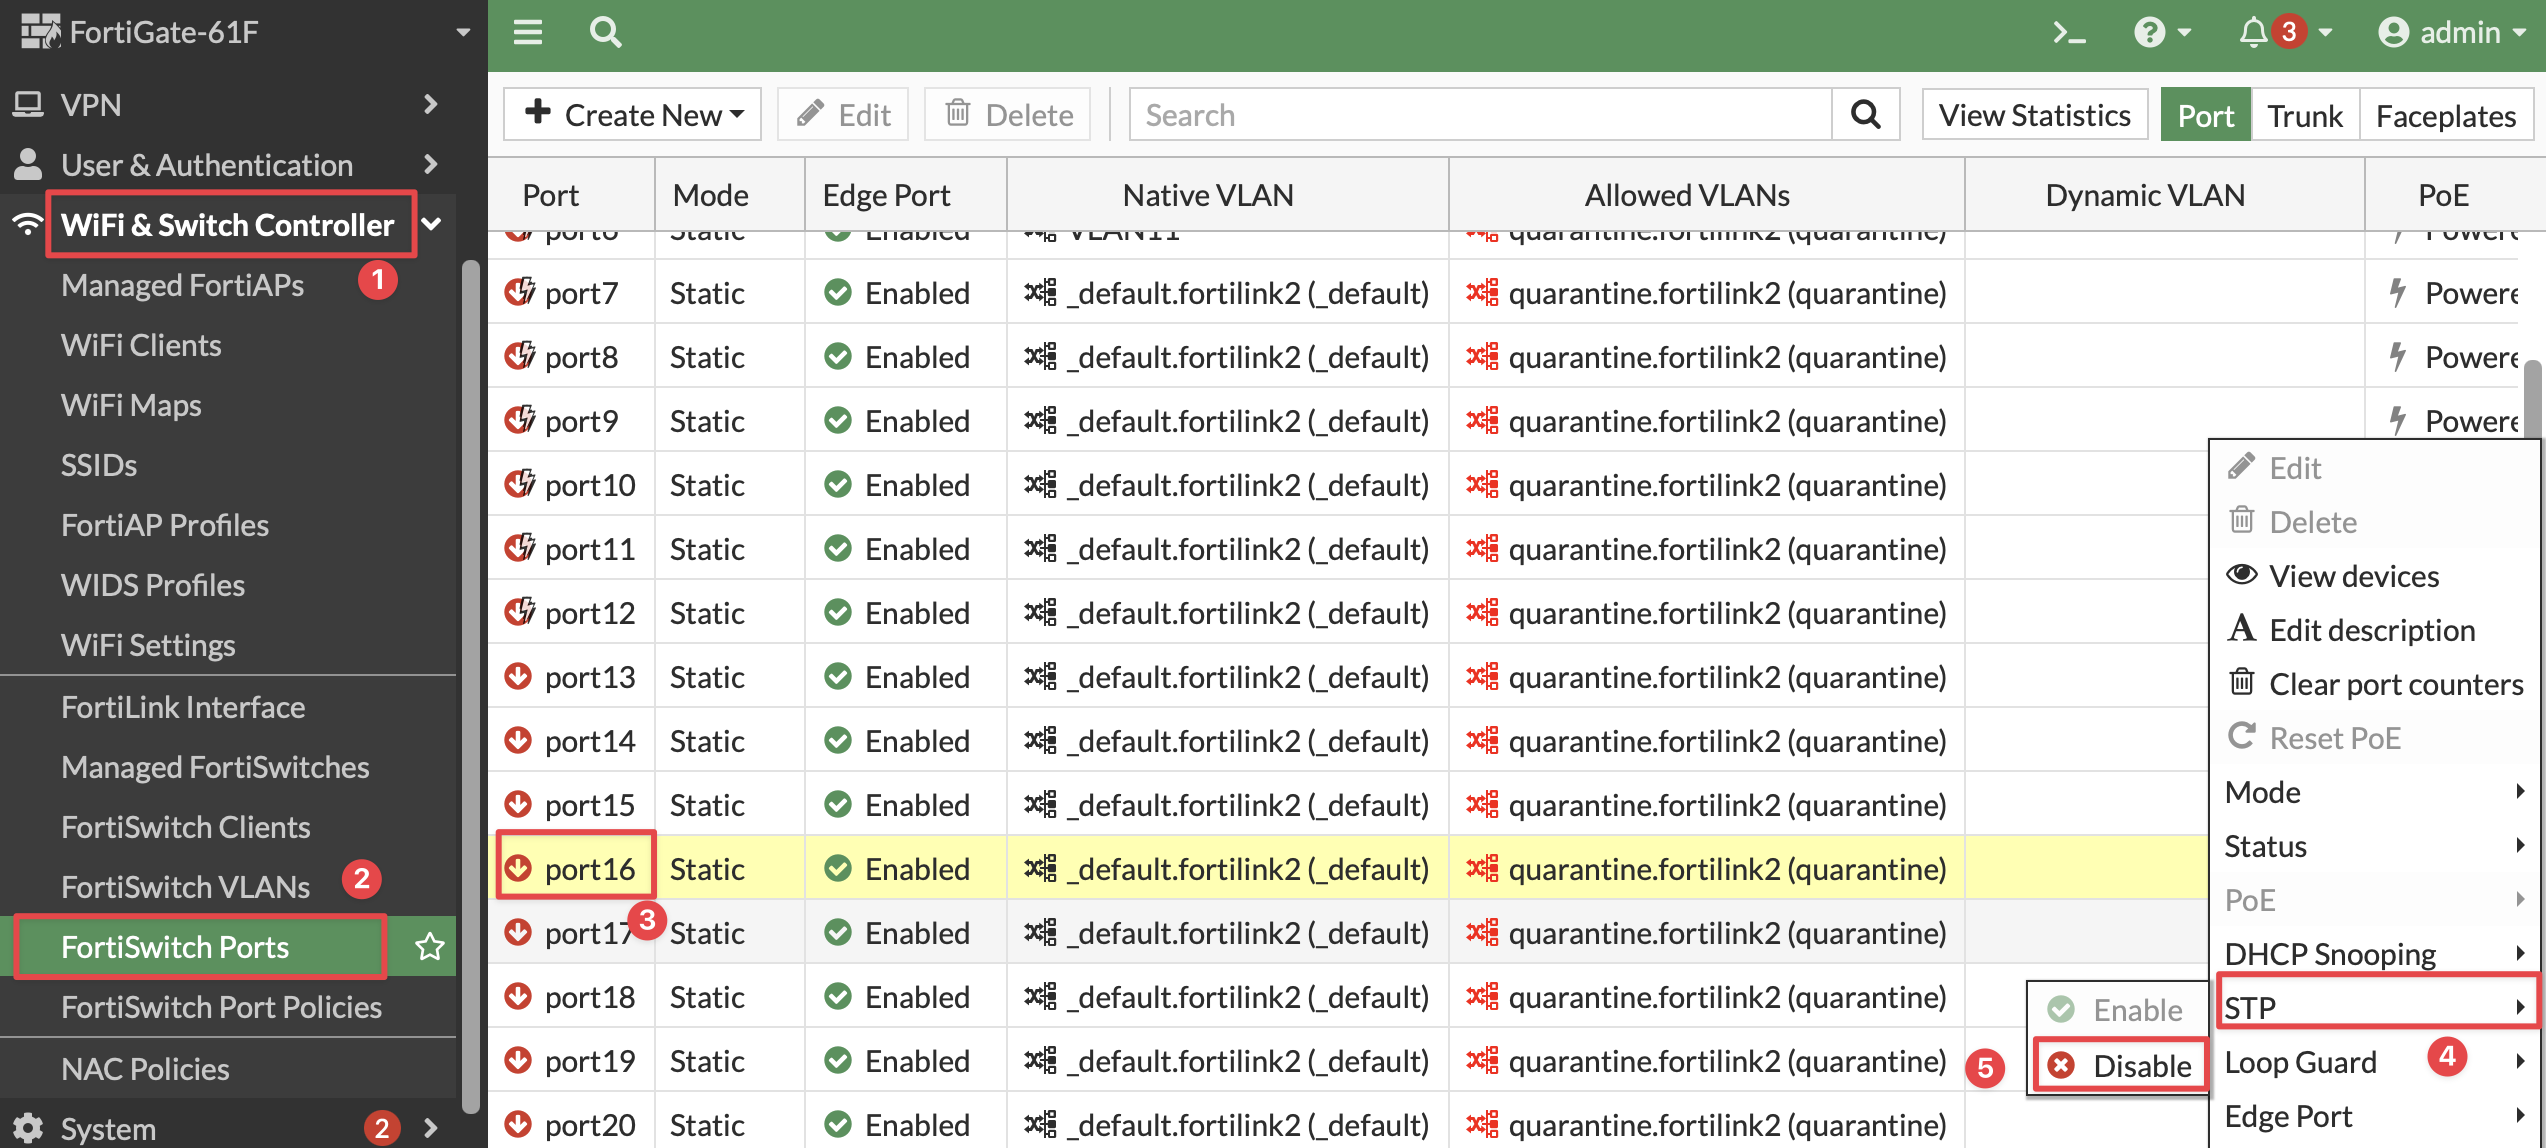Click the hamburger menu icon in header
Viewport: 2546px width, 1148px height.
pyautogui.click(x=528, y=33)
